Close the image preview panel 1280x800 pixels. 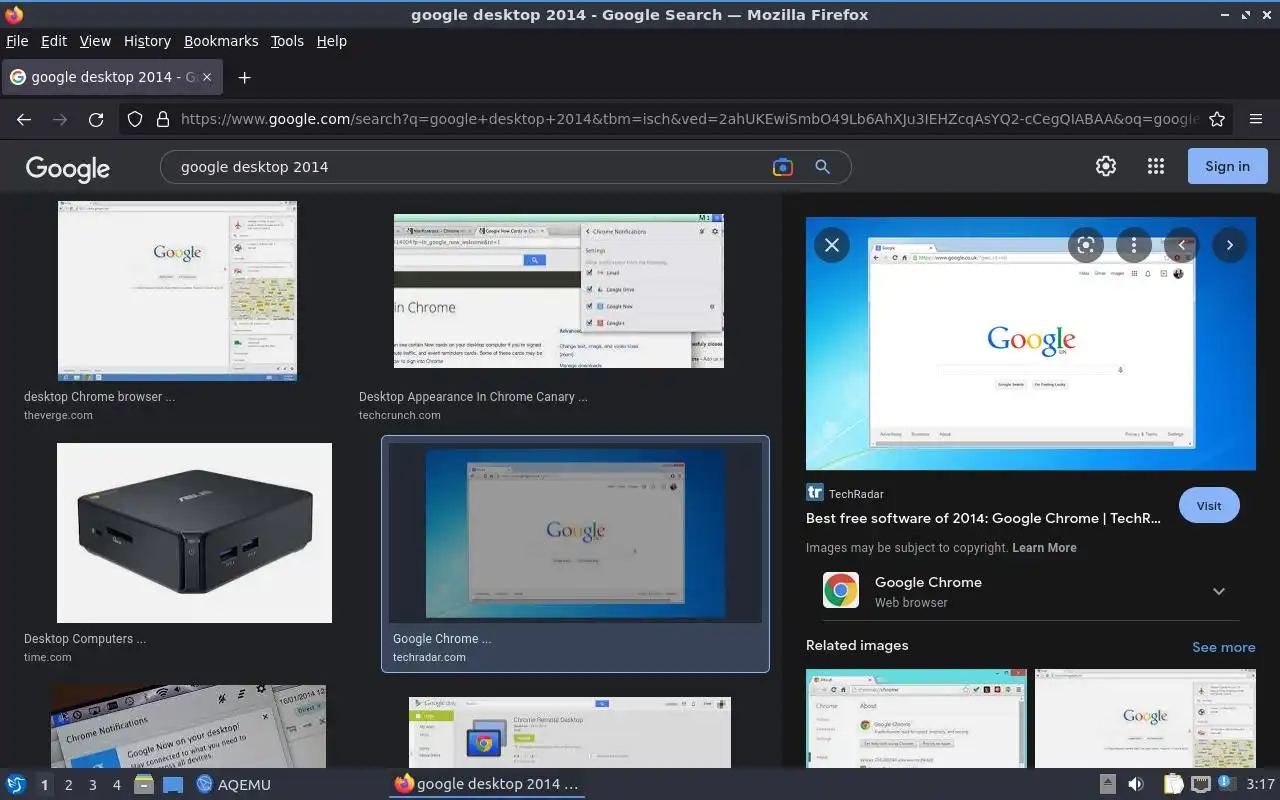tap(831, 244)
